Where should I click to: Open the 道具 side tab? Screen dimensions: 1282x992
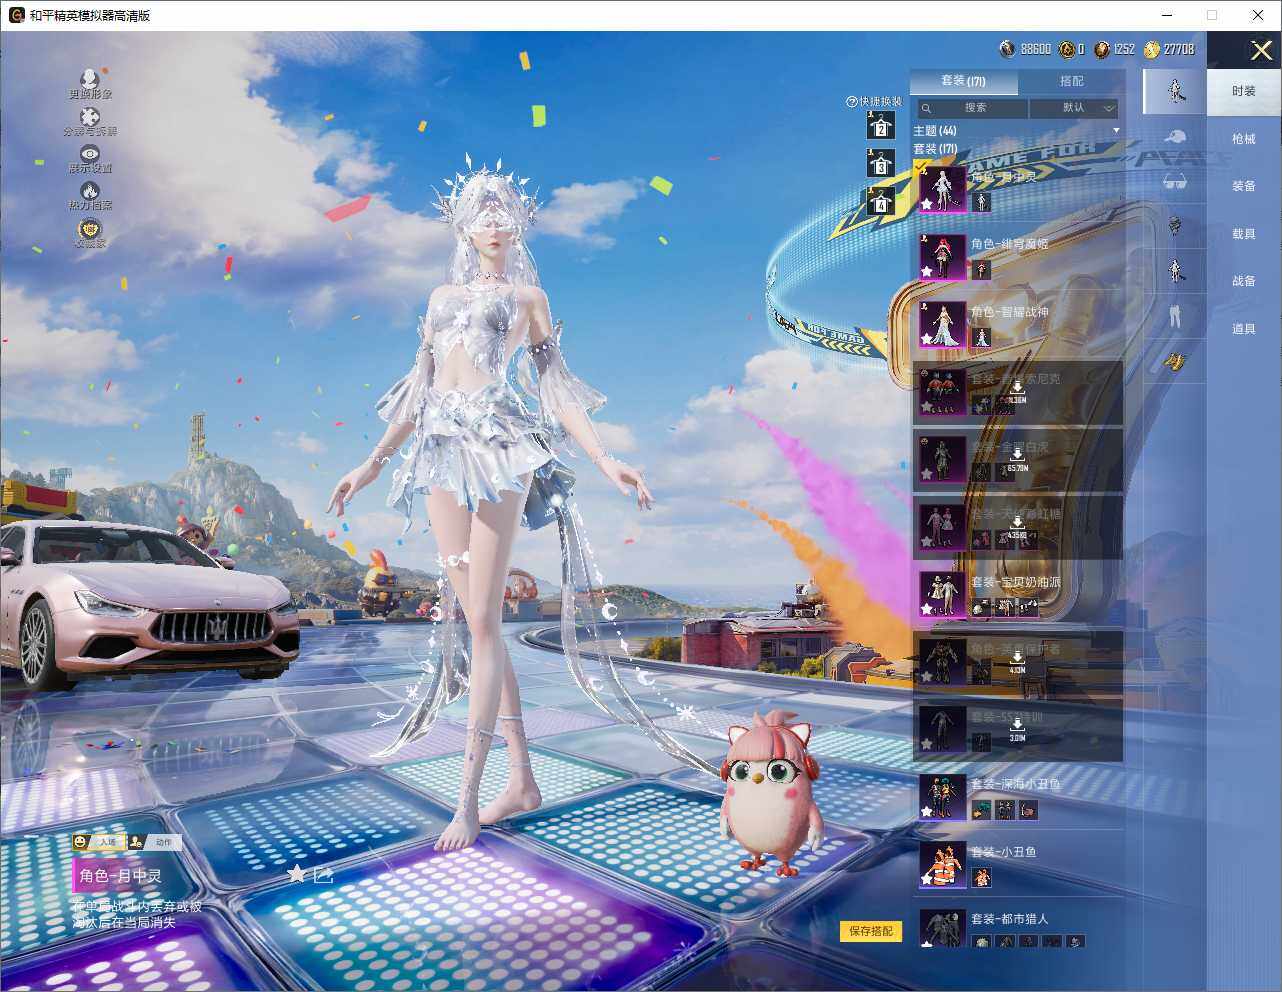pyautogui.click(x=1244, y=329)
